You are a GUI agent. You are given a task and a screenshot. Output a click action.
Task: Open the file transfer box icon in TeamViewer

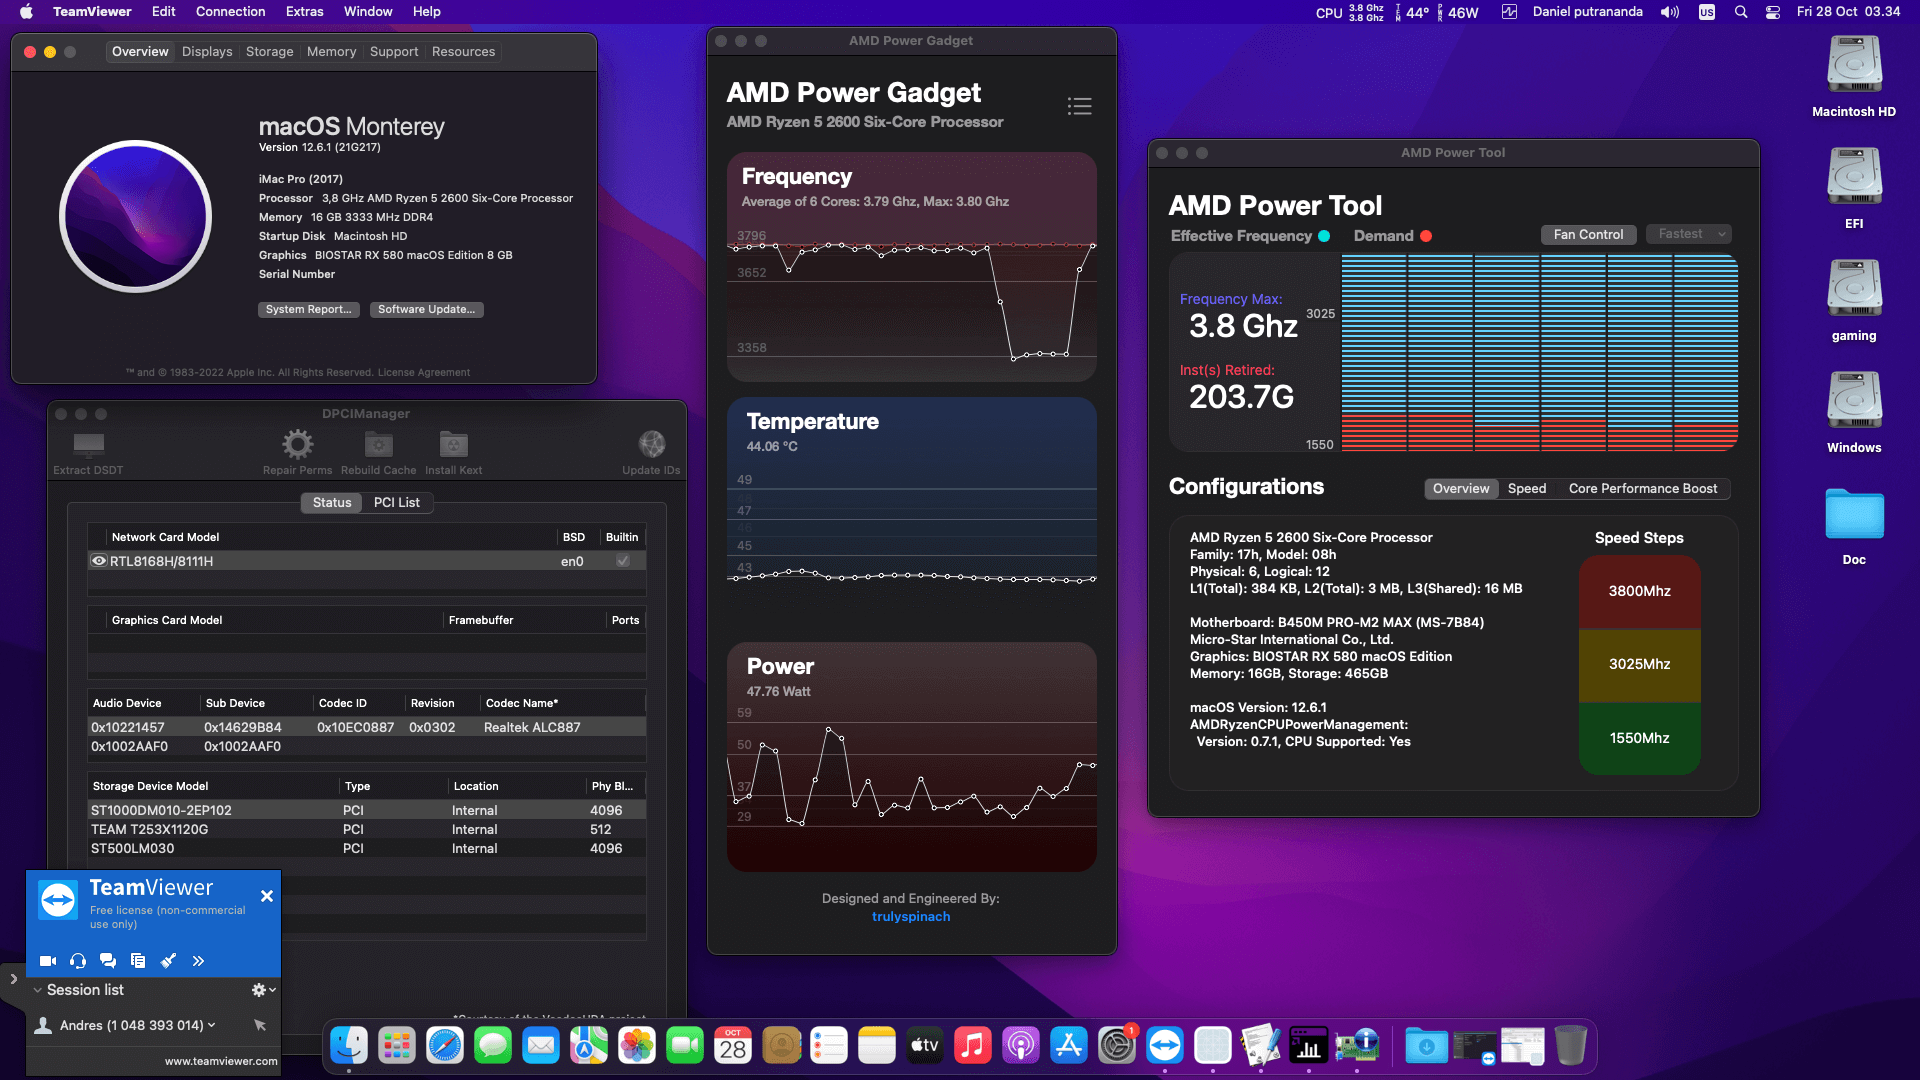[x=138, y=961]
